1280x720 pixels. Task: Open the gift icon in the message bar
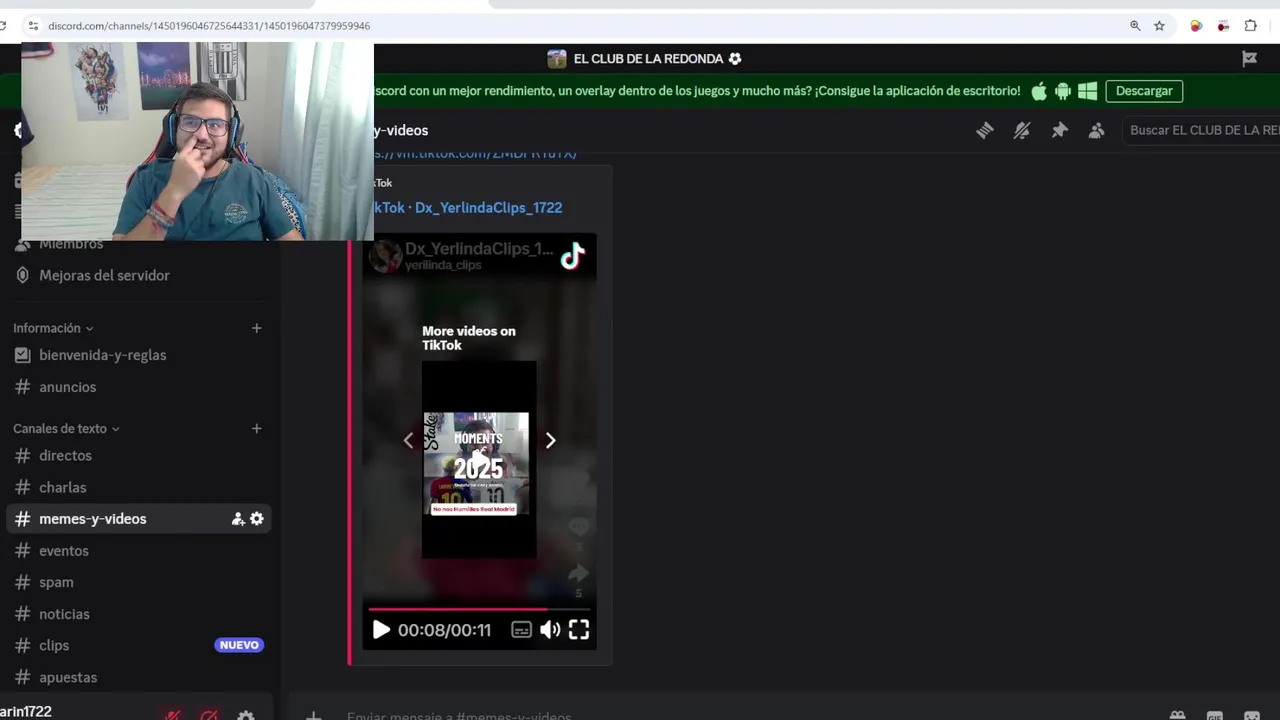coord(1178,716)
